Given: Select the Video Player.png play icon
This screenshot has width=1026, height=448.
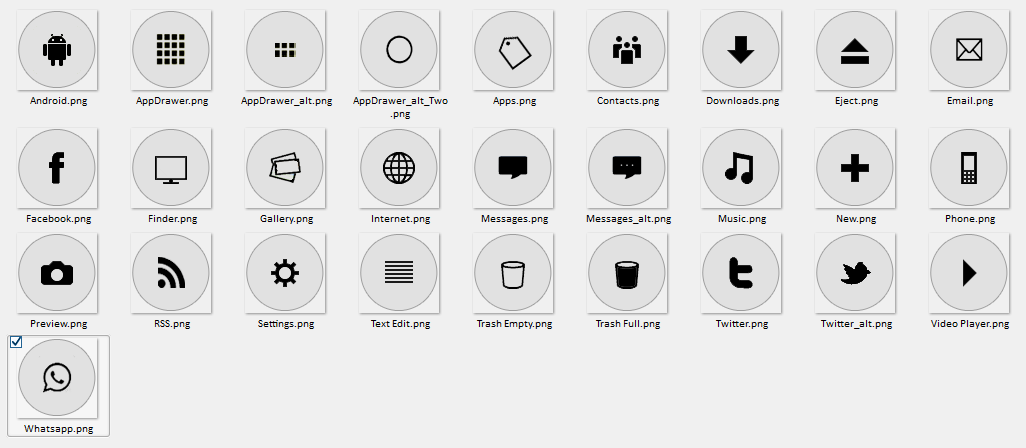Looking at the screenshot, I should tap(968, 273).
